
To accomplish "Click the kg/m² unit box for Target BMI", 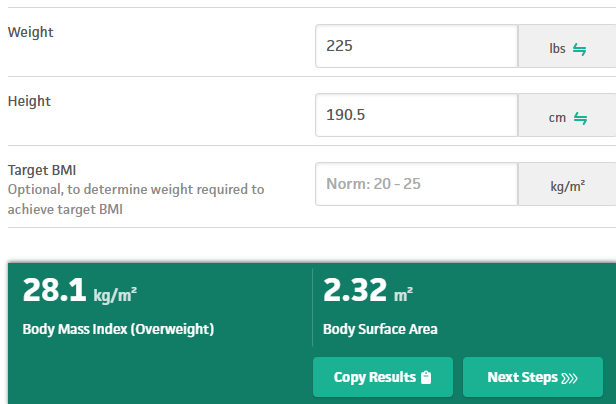I will coord(566,185).
